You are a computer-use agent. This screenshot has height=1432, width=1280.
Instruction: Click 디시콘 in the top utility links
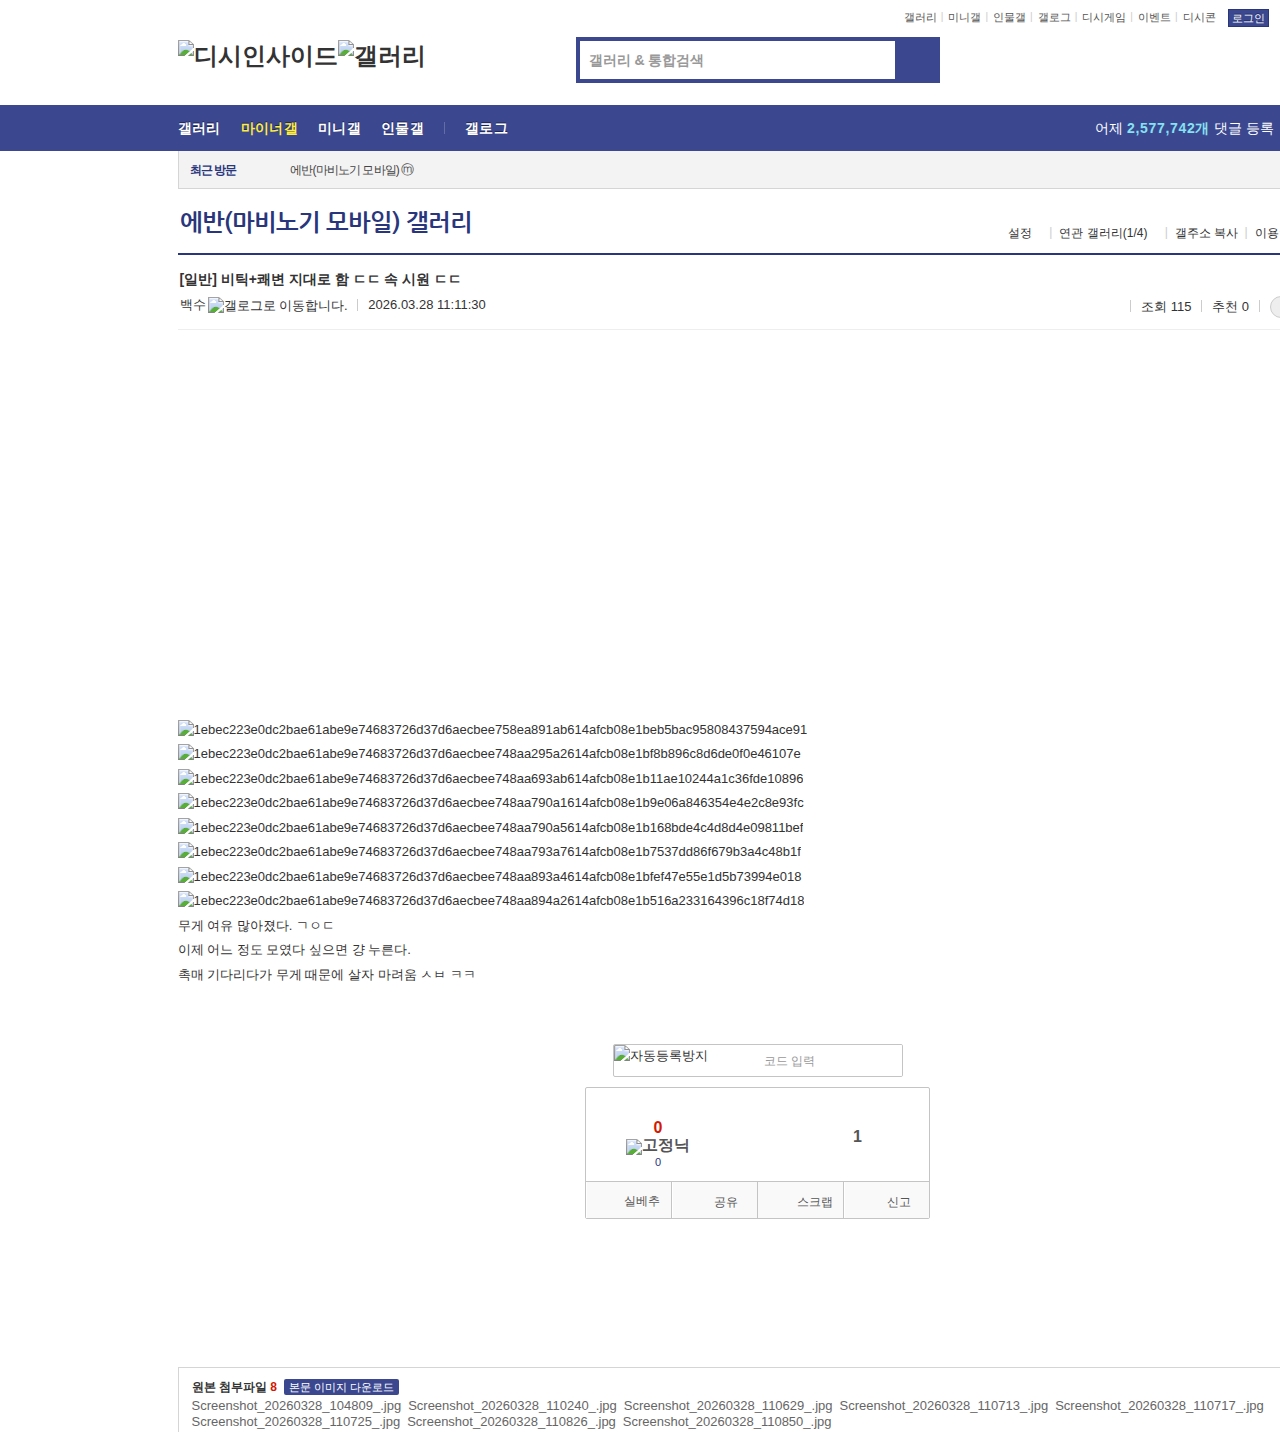tap(1199, 18)
